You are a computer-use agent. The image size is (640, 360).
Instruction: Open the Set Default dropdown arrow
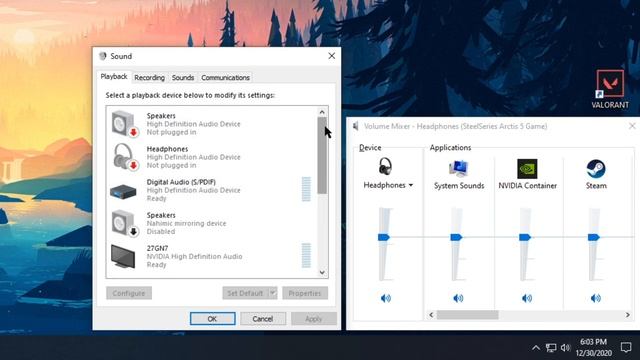(273, 293)
